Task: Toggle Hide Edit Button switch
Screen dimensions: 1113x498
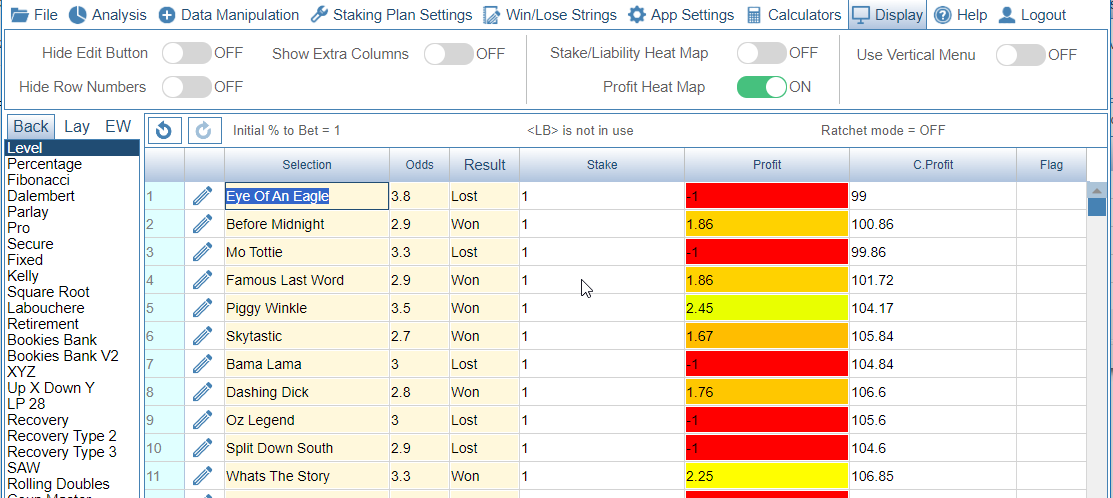Action: 187,53
